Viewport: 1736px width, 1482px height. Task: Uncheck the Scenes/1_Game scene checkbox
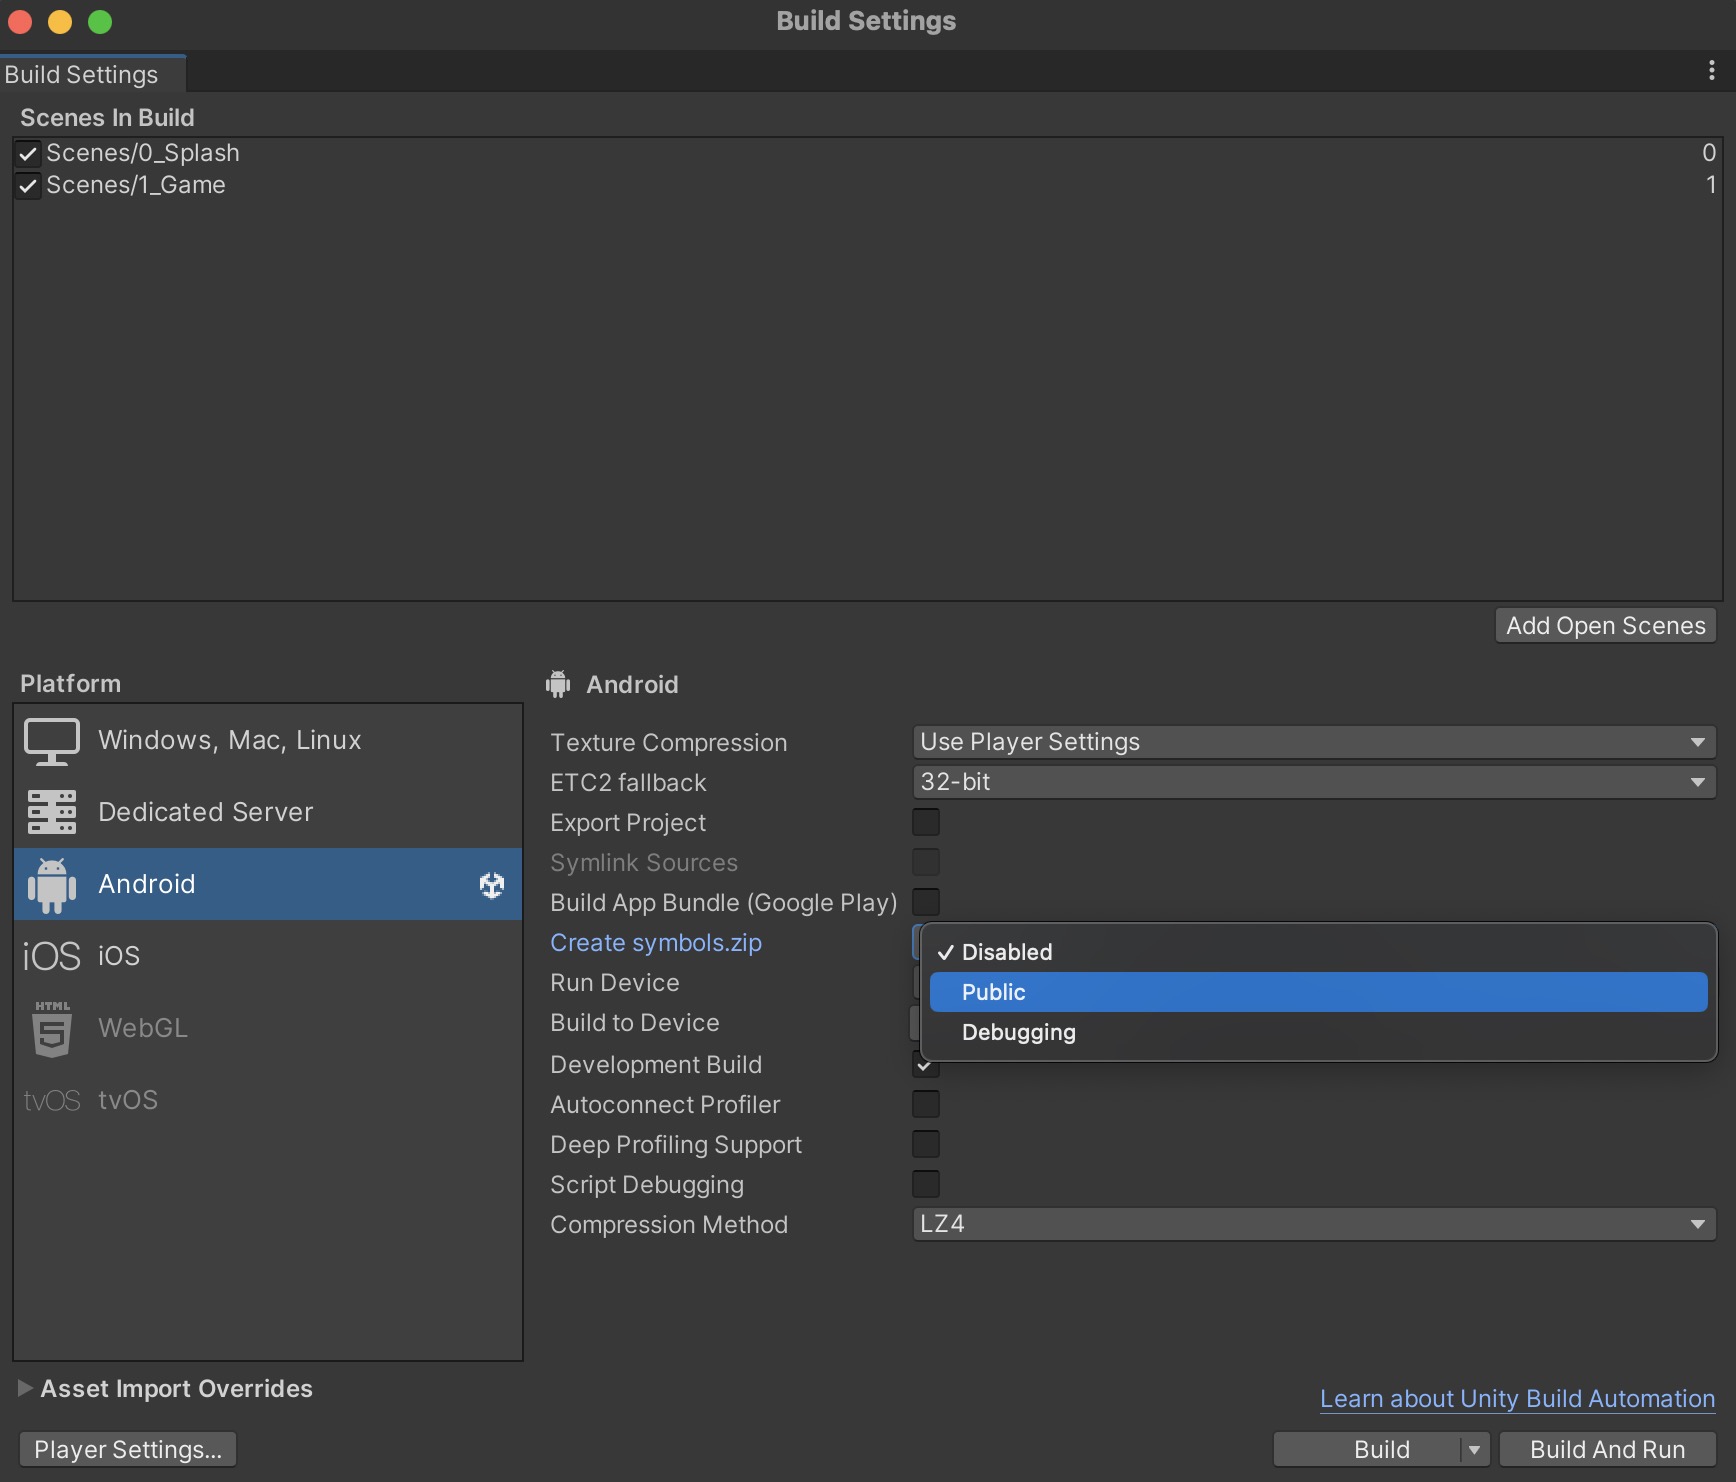click(x=28, y=186)
